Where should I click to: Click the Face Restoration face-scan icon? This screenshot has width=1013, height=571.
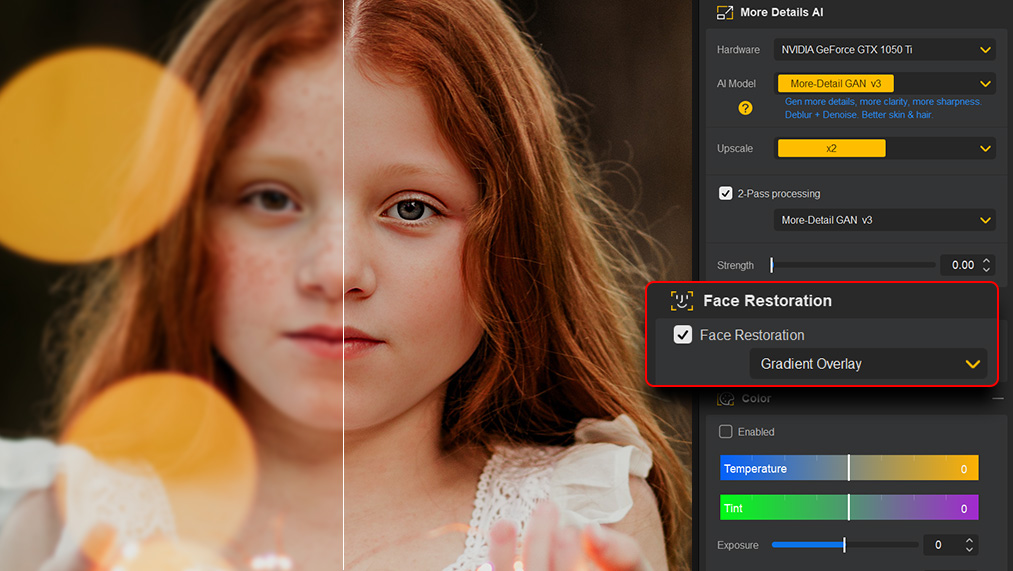point(682,301)
